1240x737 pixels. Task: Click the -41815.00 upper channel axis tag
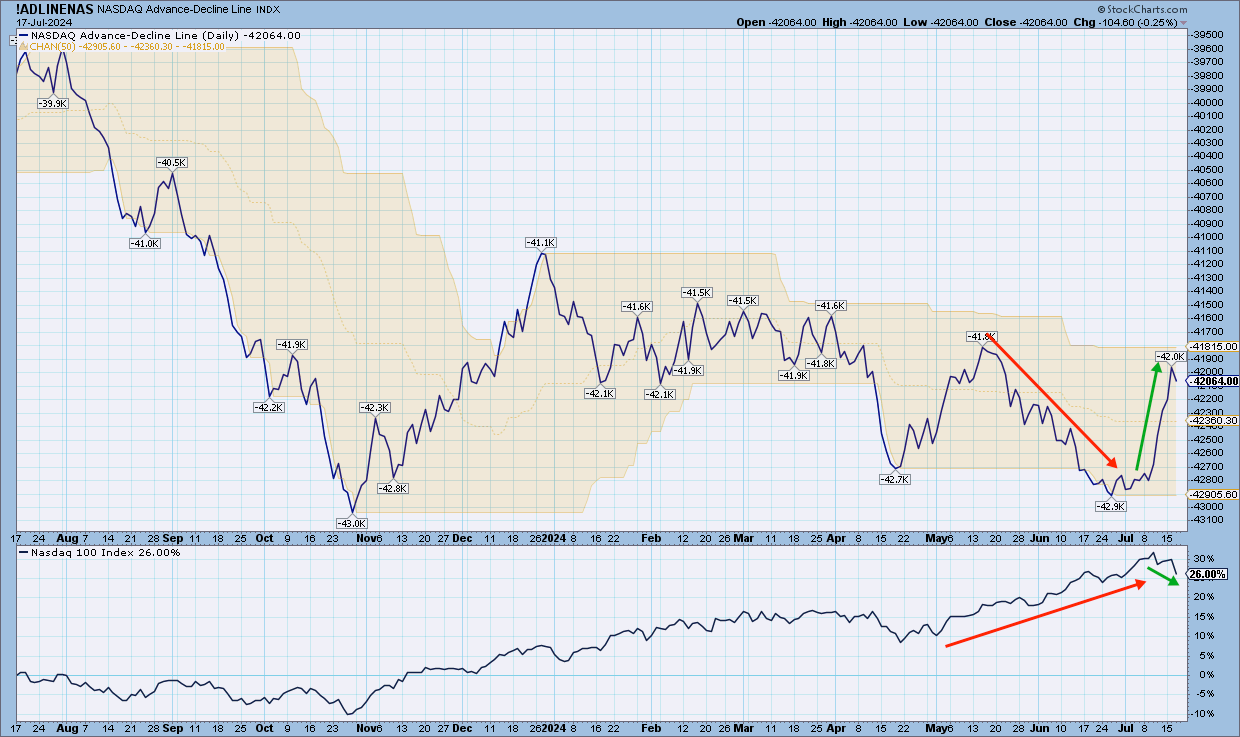[x=1214, y=346]
